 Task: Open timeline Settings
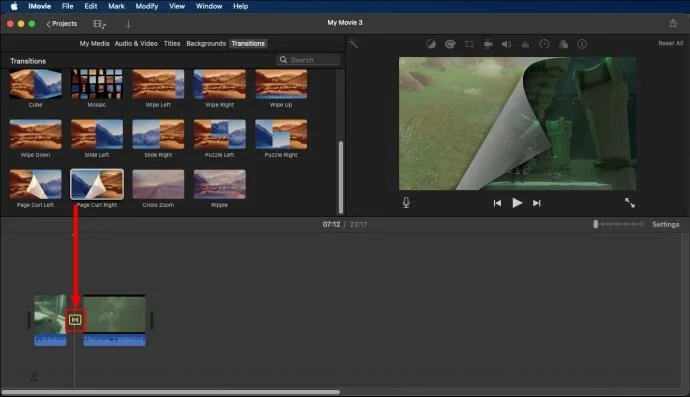[665, 224]
